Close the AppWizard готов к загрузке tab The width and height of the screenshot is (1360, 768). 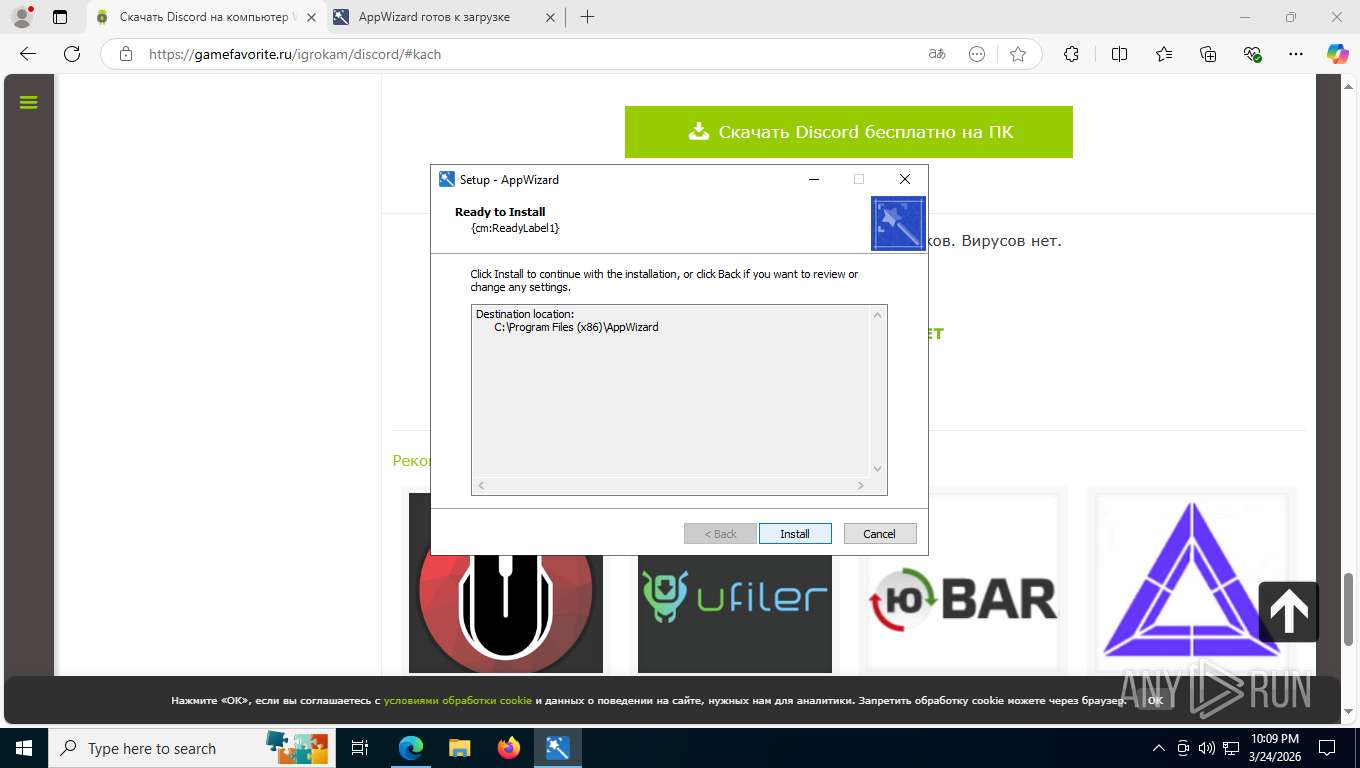549,17
